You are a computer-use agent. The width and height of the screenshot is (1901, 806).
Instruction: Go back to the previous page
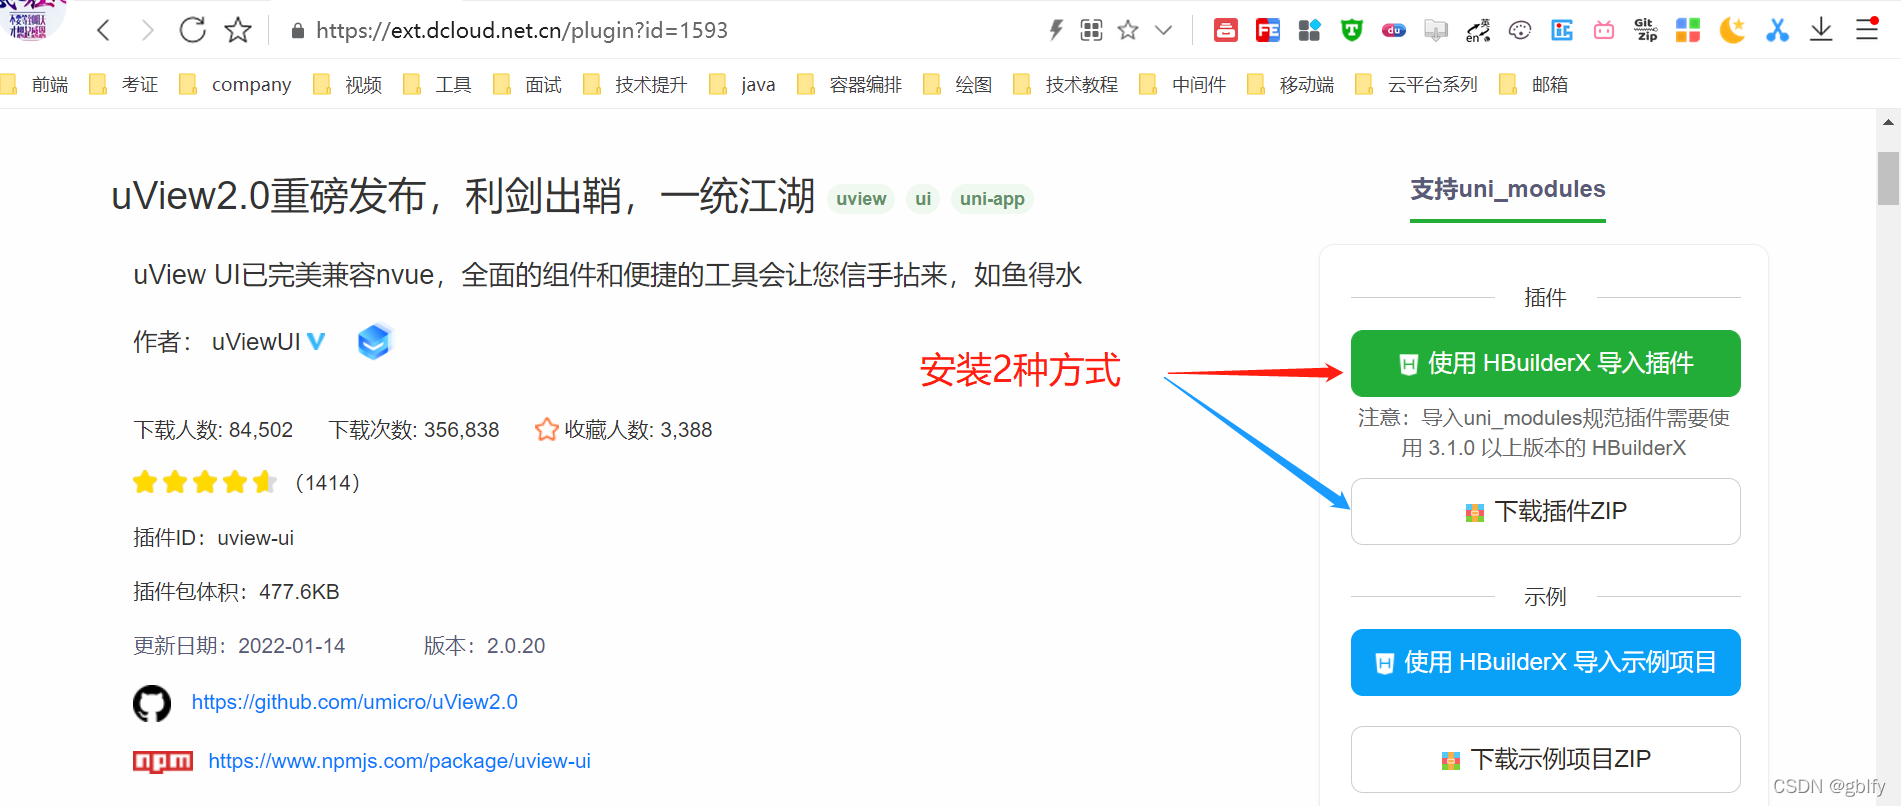click(103, 30)
